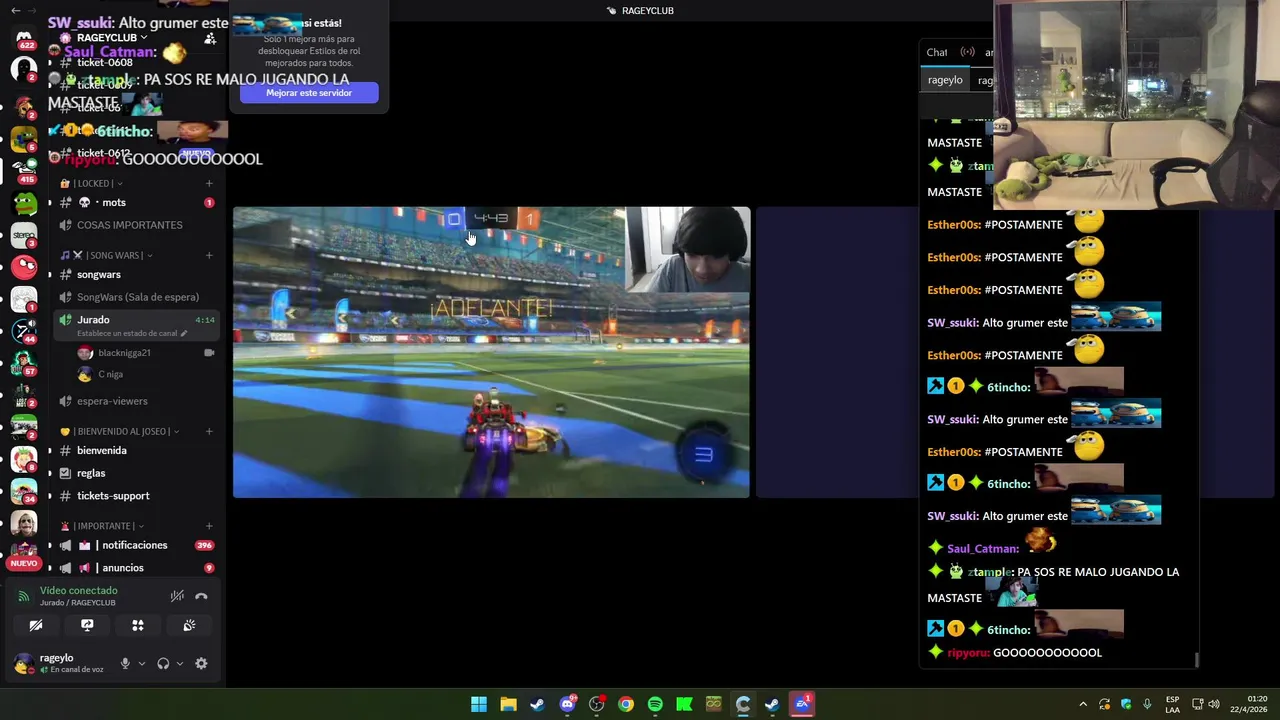This screenshot has height=720, width=1280.
Task: Open Google Chrome from taskbar
Action: click(626, 704)
